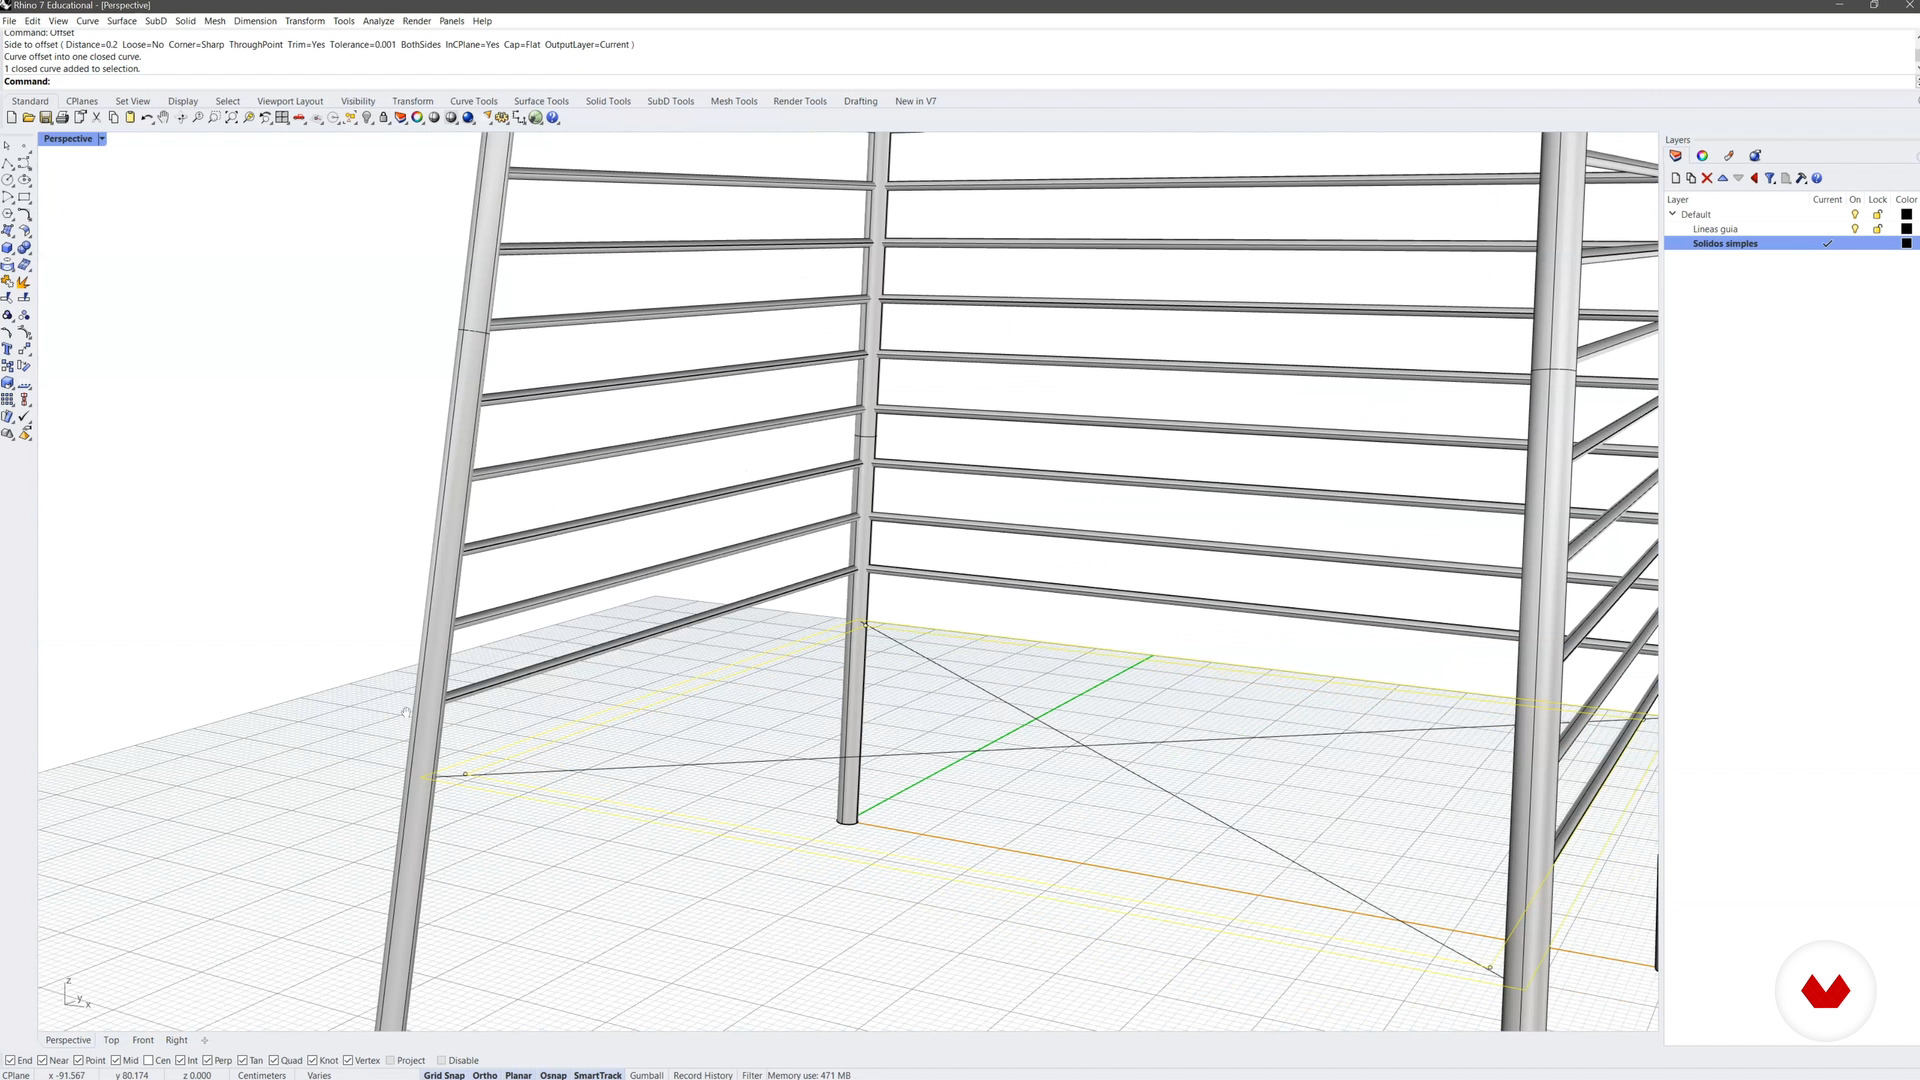Screen dimensions: 1920x1080
Task: Change the Lineas guia layer color swatch
Action: (x=1906, y=229)
